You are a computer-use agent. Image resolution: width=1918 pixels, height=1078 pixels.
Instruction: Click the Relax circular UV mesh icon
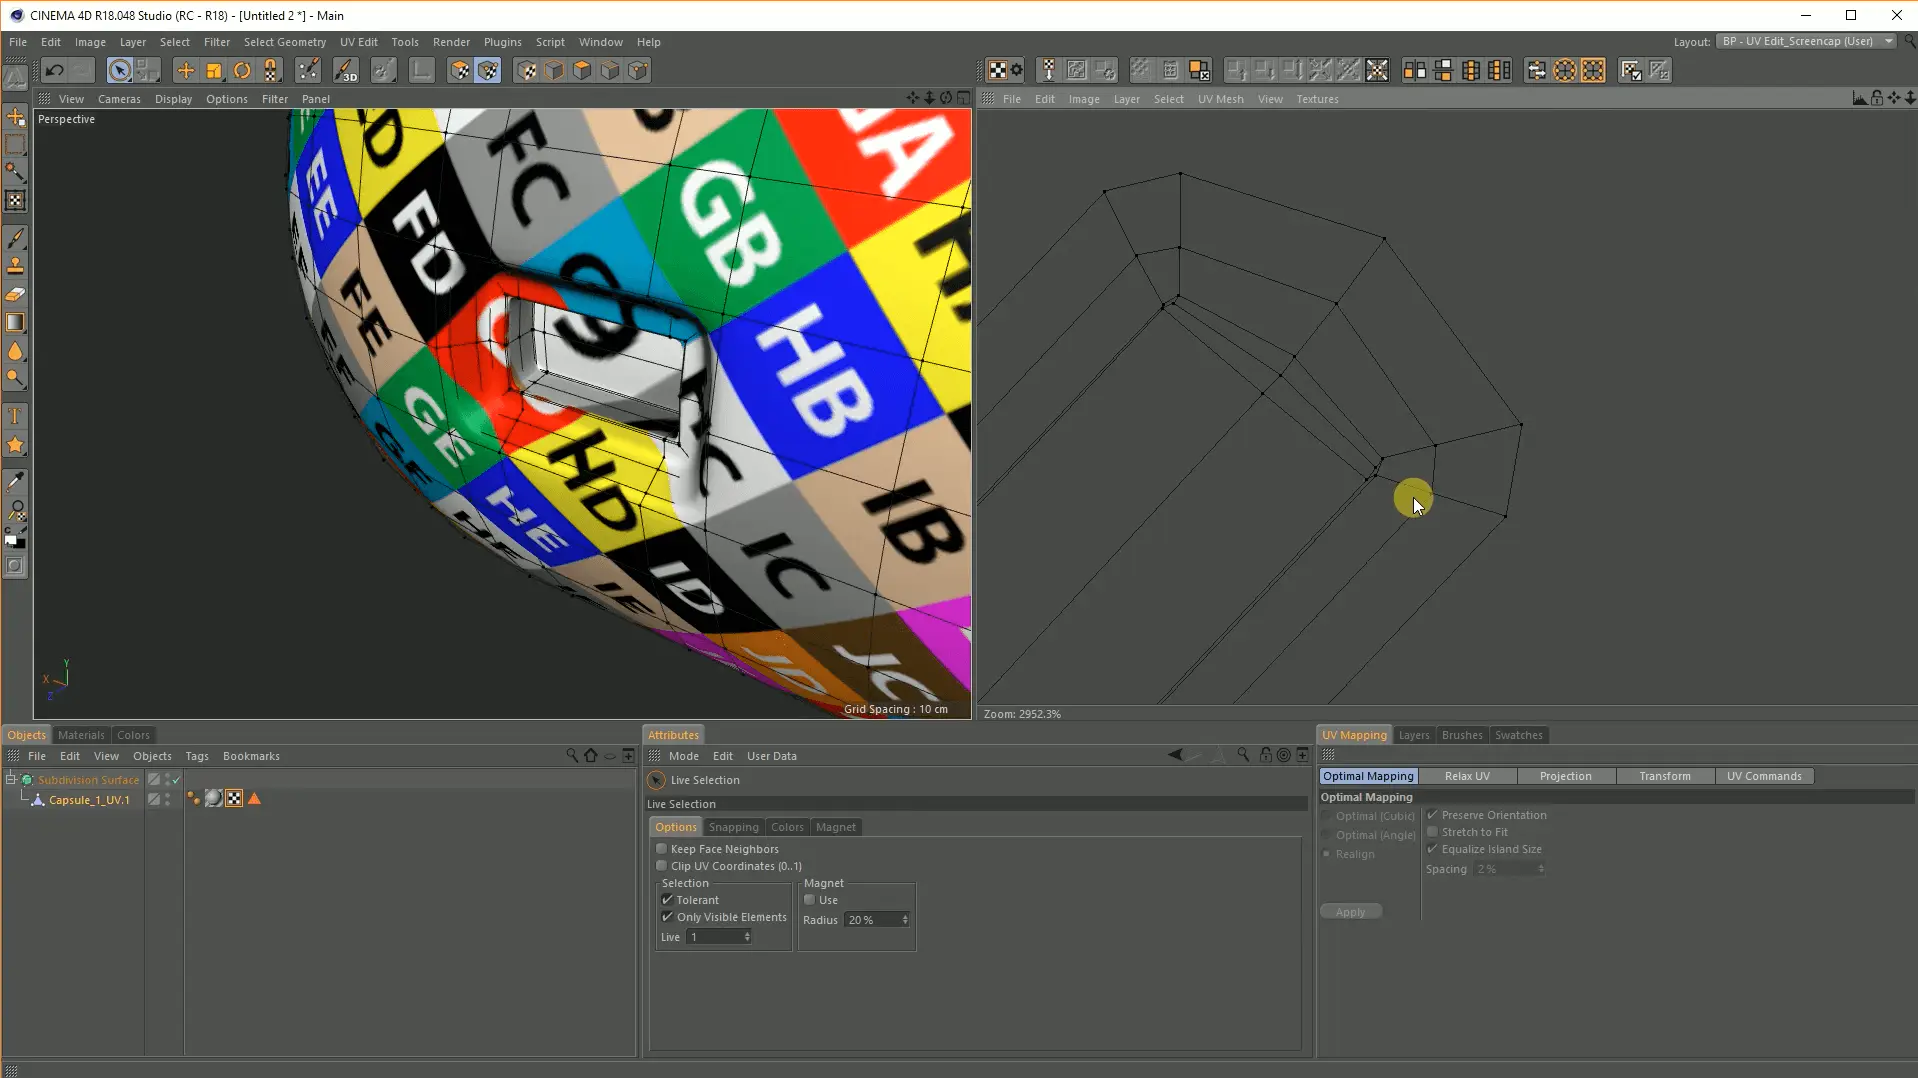(x=1565, y=70)
